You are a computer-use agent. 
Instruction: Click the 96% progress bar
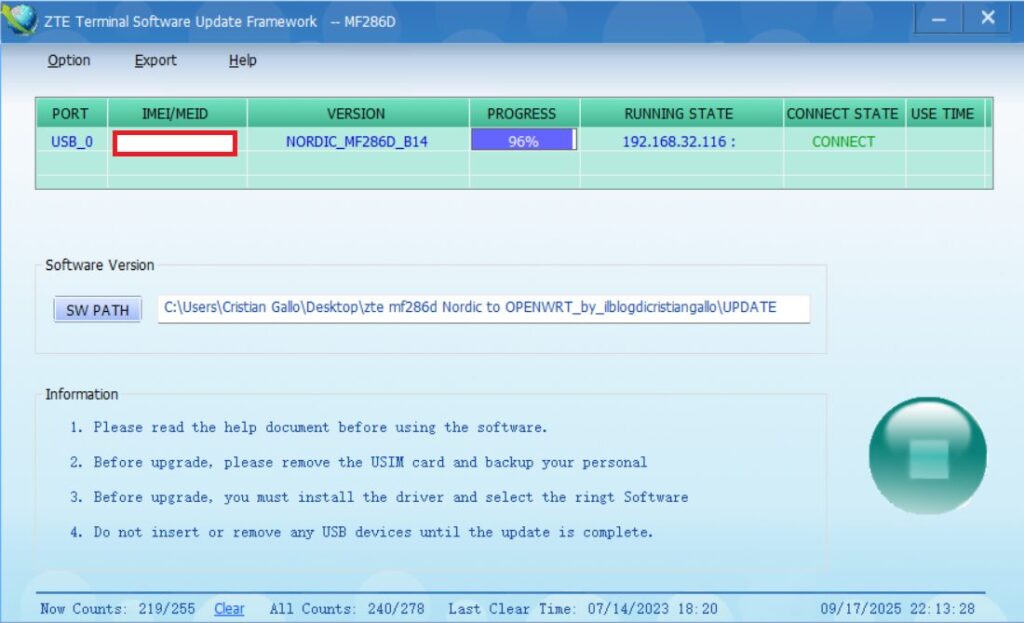tap(523, 141)
